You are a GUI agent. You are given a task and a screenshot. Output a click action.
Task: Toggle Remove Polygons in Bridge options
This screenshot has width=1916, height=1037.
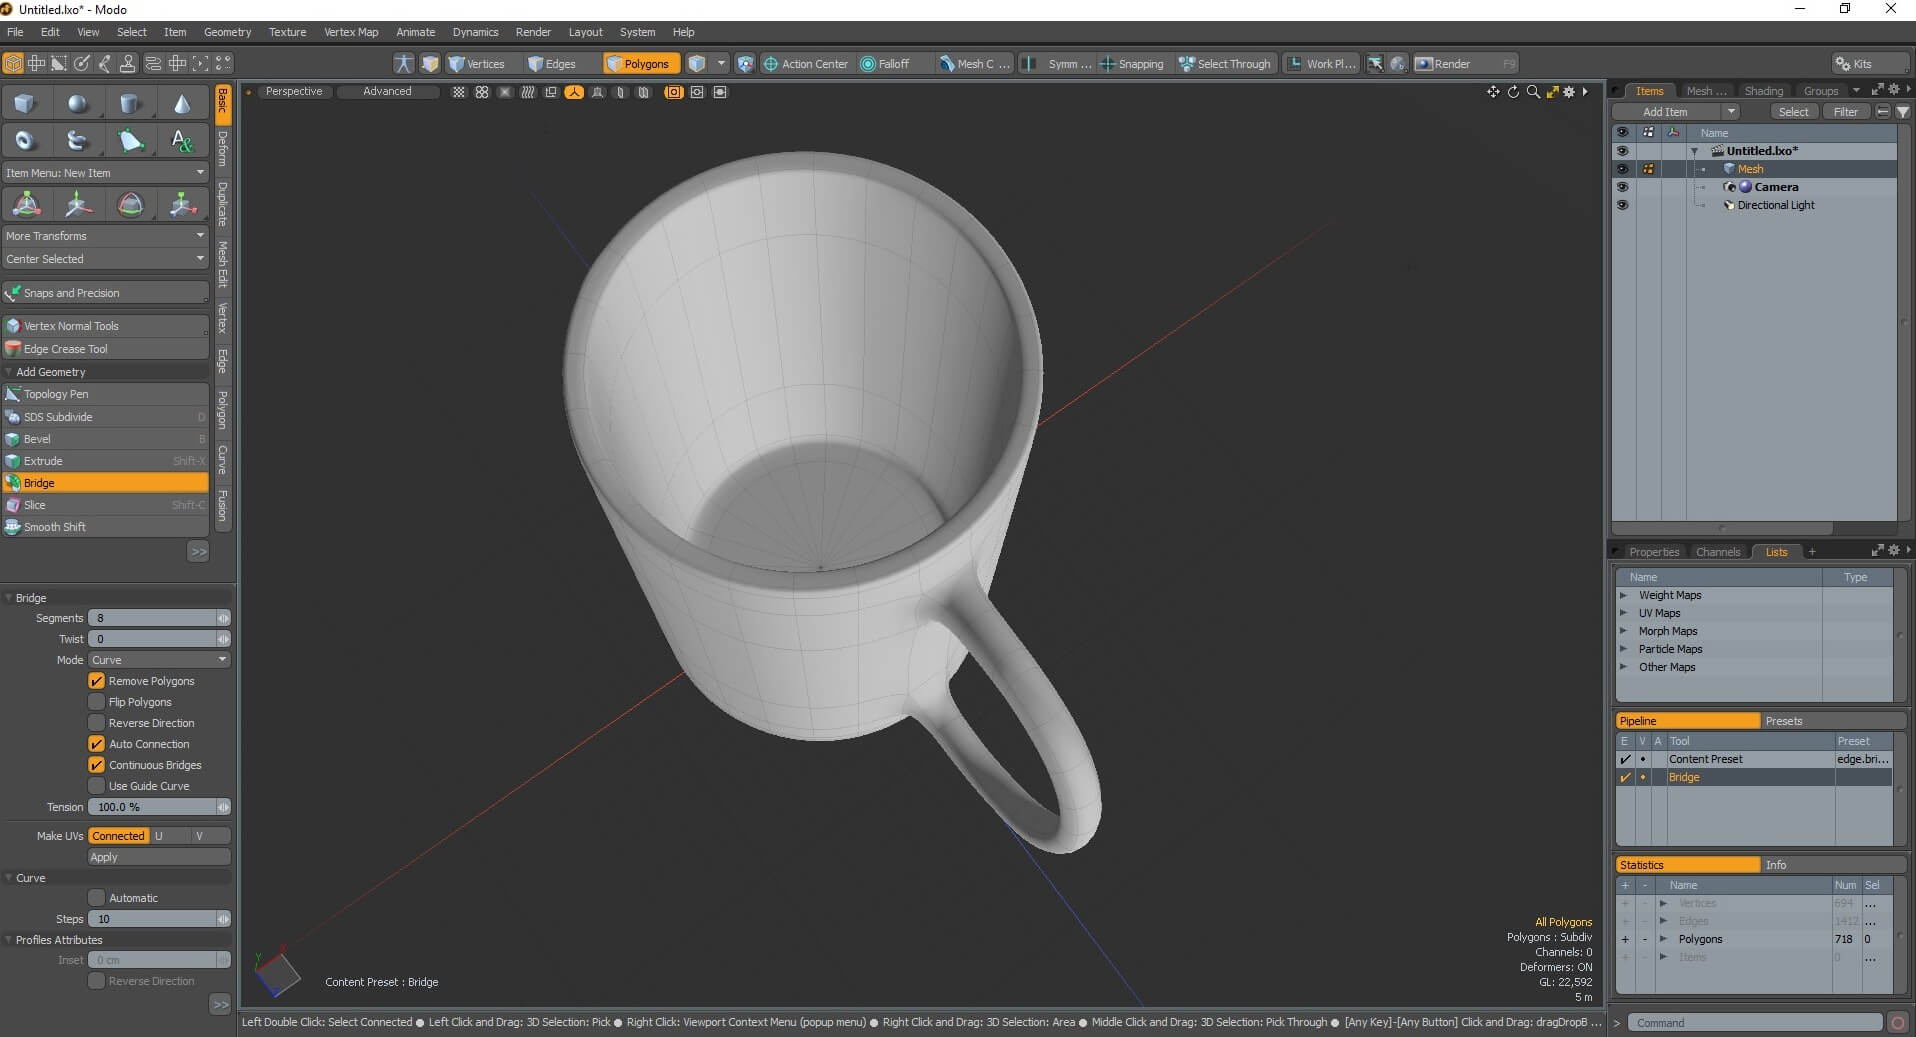(97, 680)
